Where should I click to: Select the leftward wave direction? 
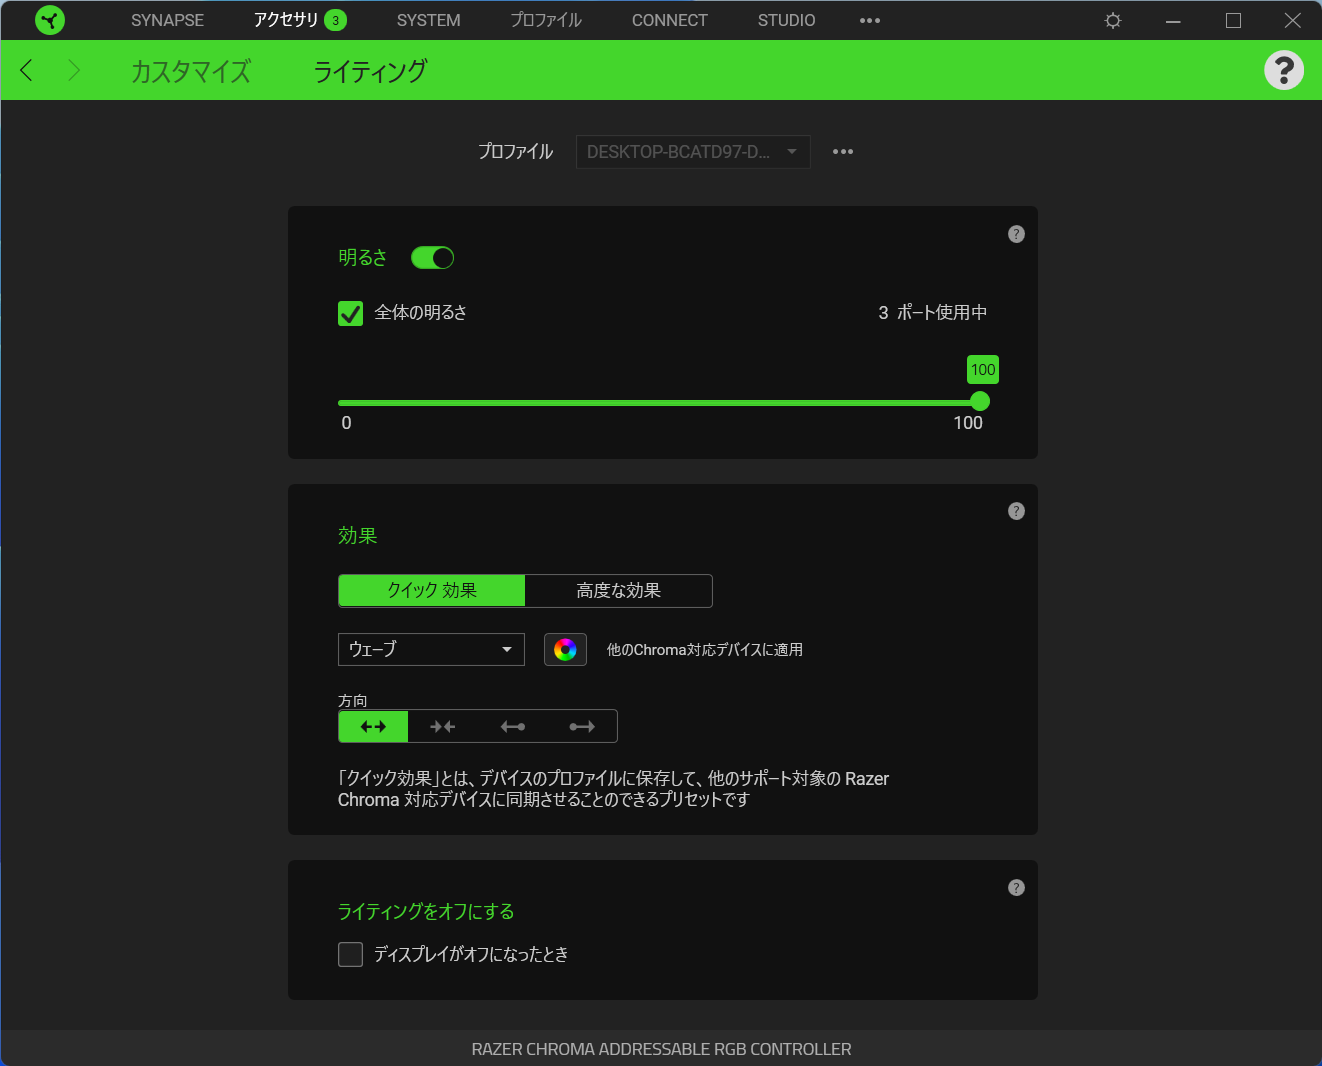513,727
